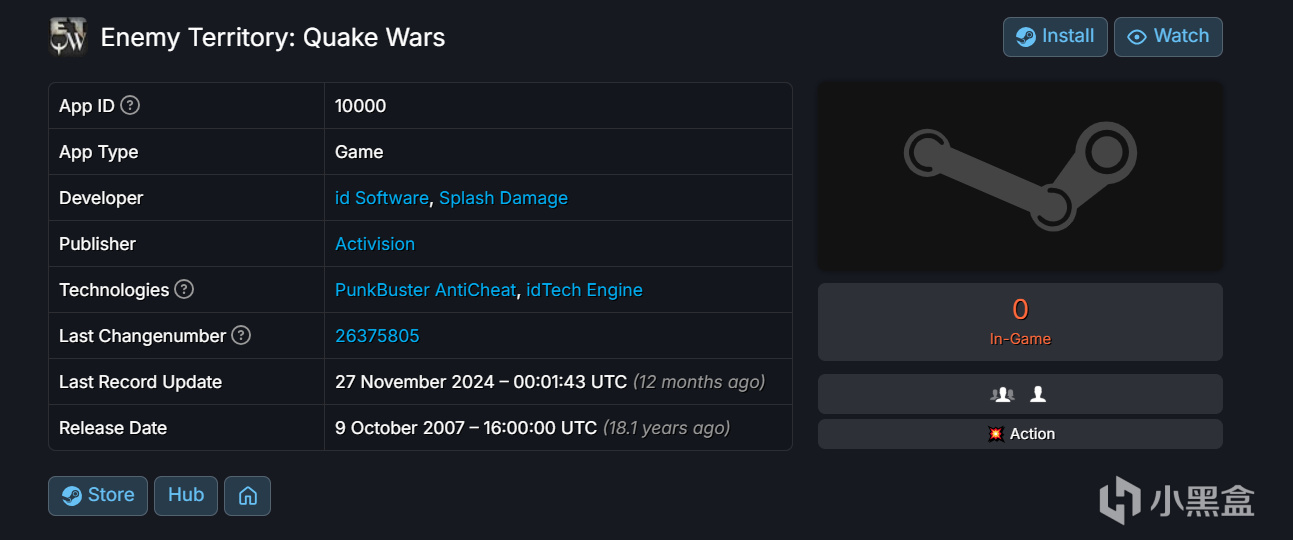1293x540 pixels.
Task: Click the multiplayer category icon
Action: (x=1002, y=394)
